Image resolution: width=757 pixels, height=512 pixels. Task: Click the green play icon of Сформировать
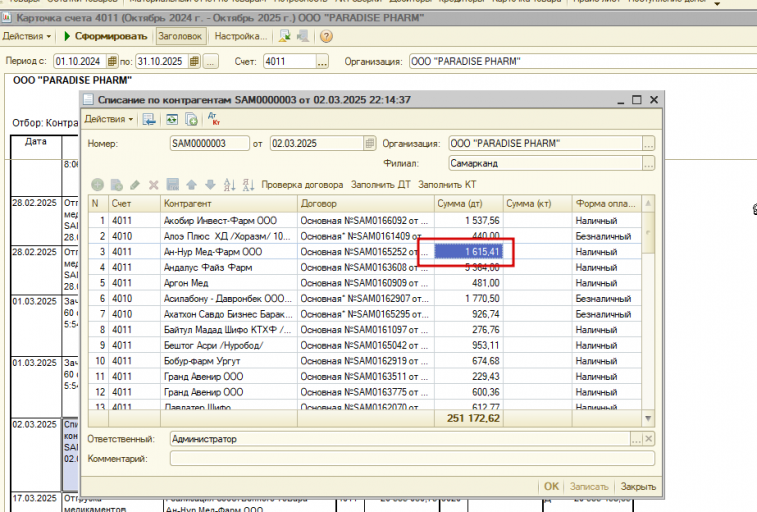tap(67, 36)
